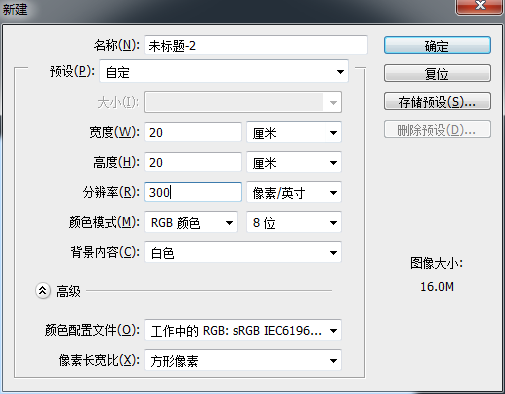Click the 宽度 value field
Screen dimensions: 505x394
[193, 132]
